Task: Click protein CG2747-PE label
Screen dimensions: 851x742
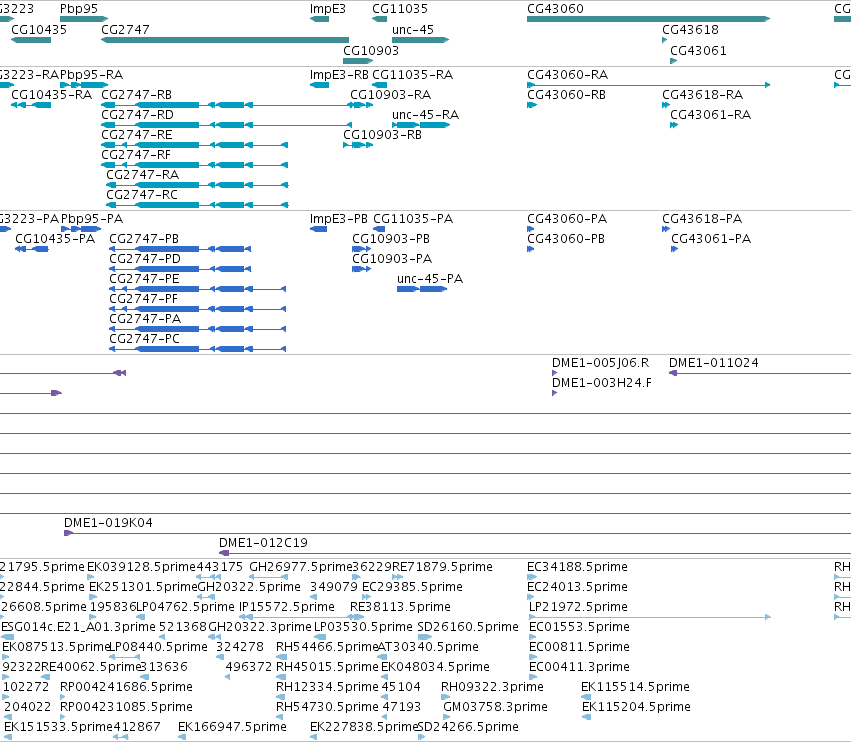Action: pos(144,279)
